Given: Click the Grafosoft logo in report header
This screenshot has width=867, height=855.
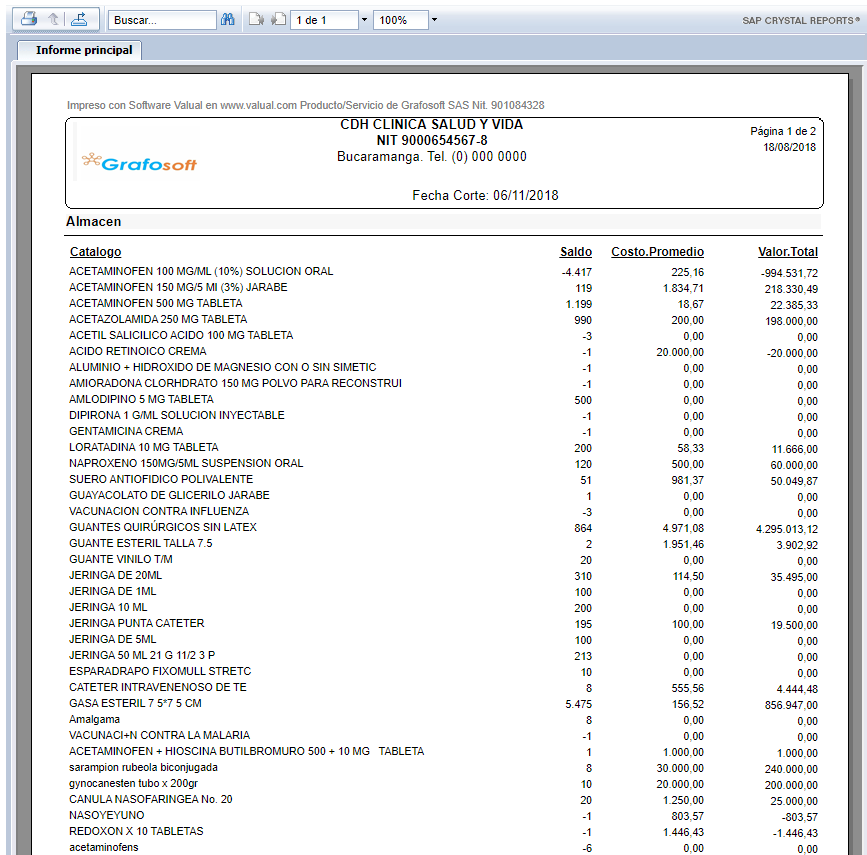Looking at the screenshot, I should point(139,163).
